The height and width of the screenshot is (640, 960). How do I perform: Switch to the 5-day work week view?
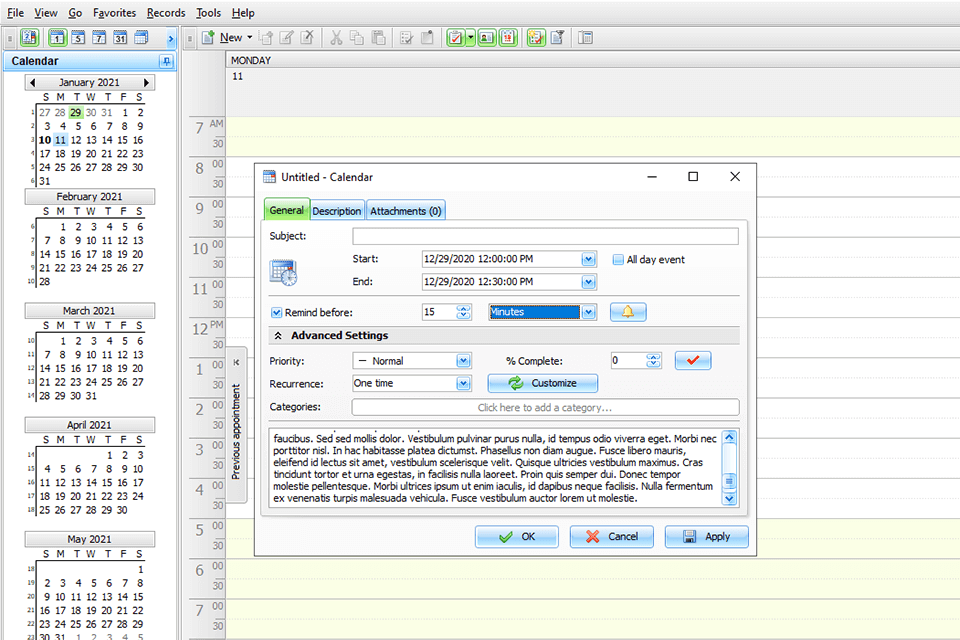pyautogui.click(x=77, y=38)
